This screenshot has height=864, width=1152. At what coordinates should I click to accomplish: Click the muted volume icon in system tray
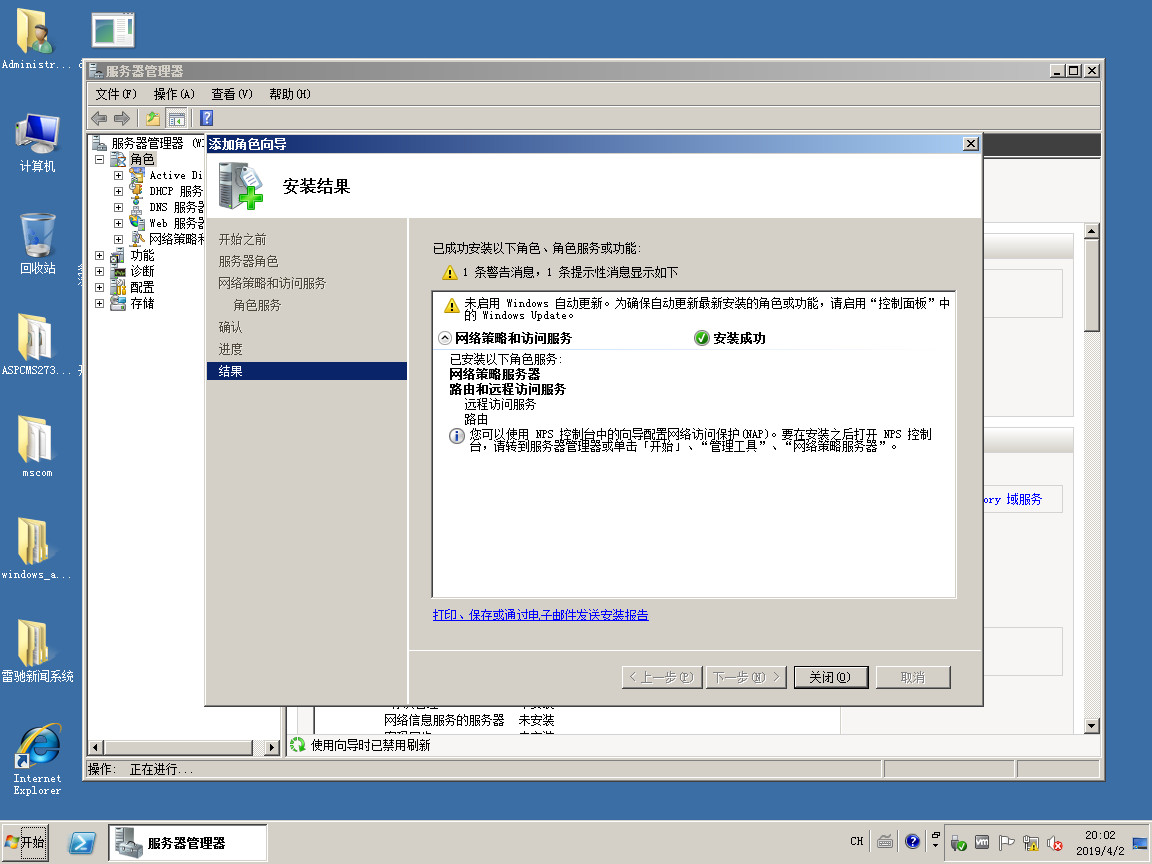[1054, 843]
